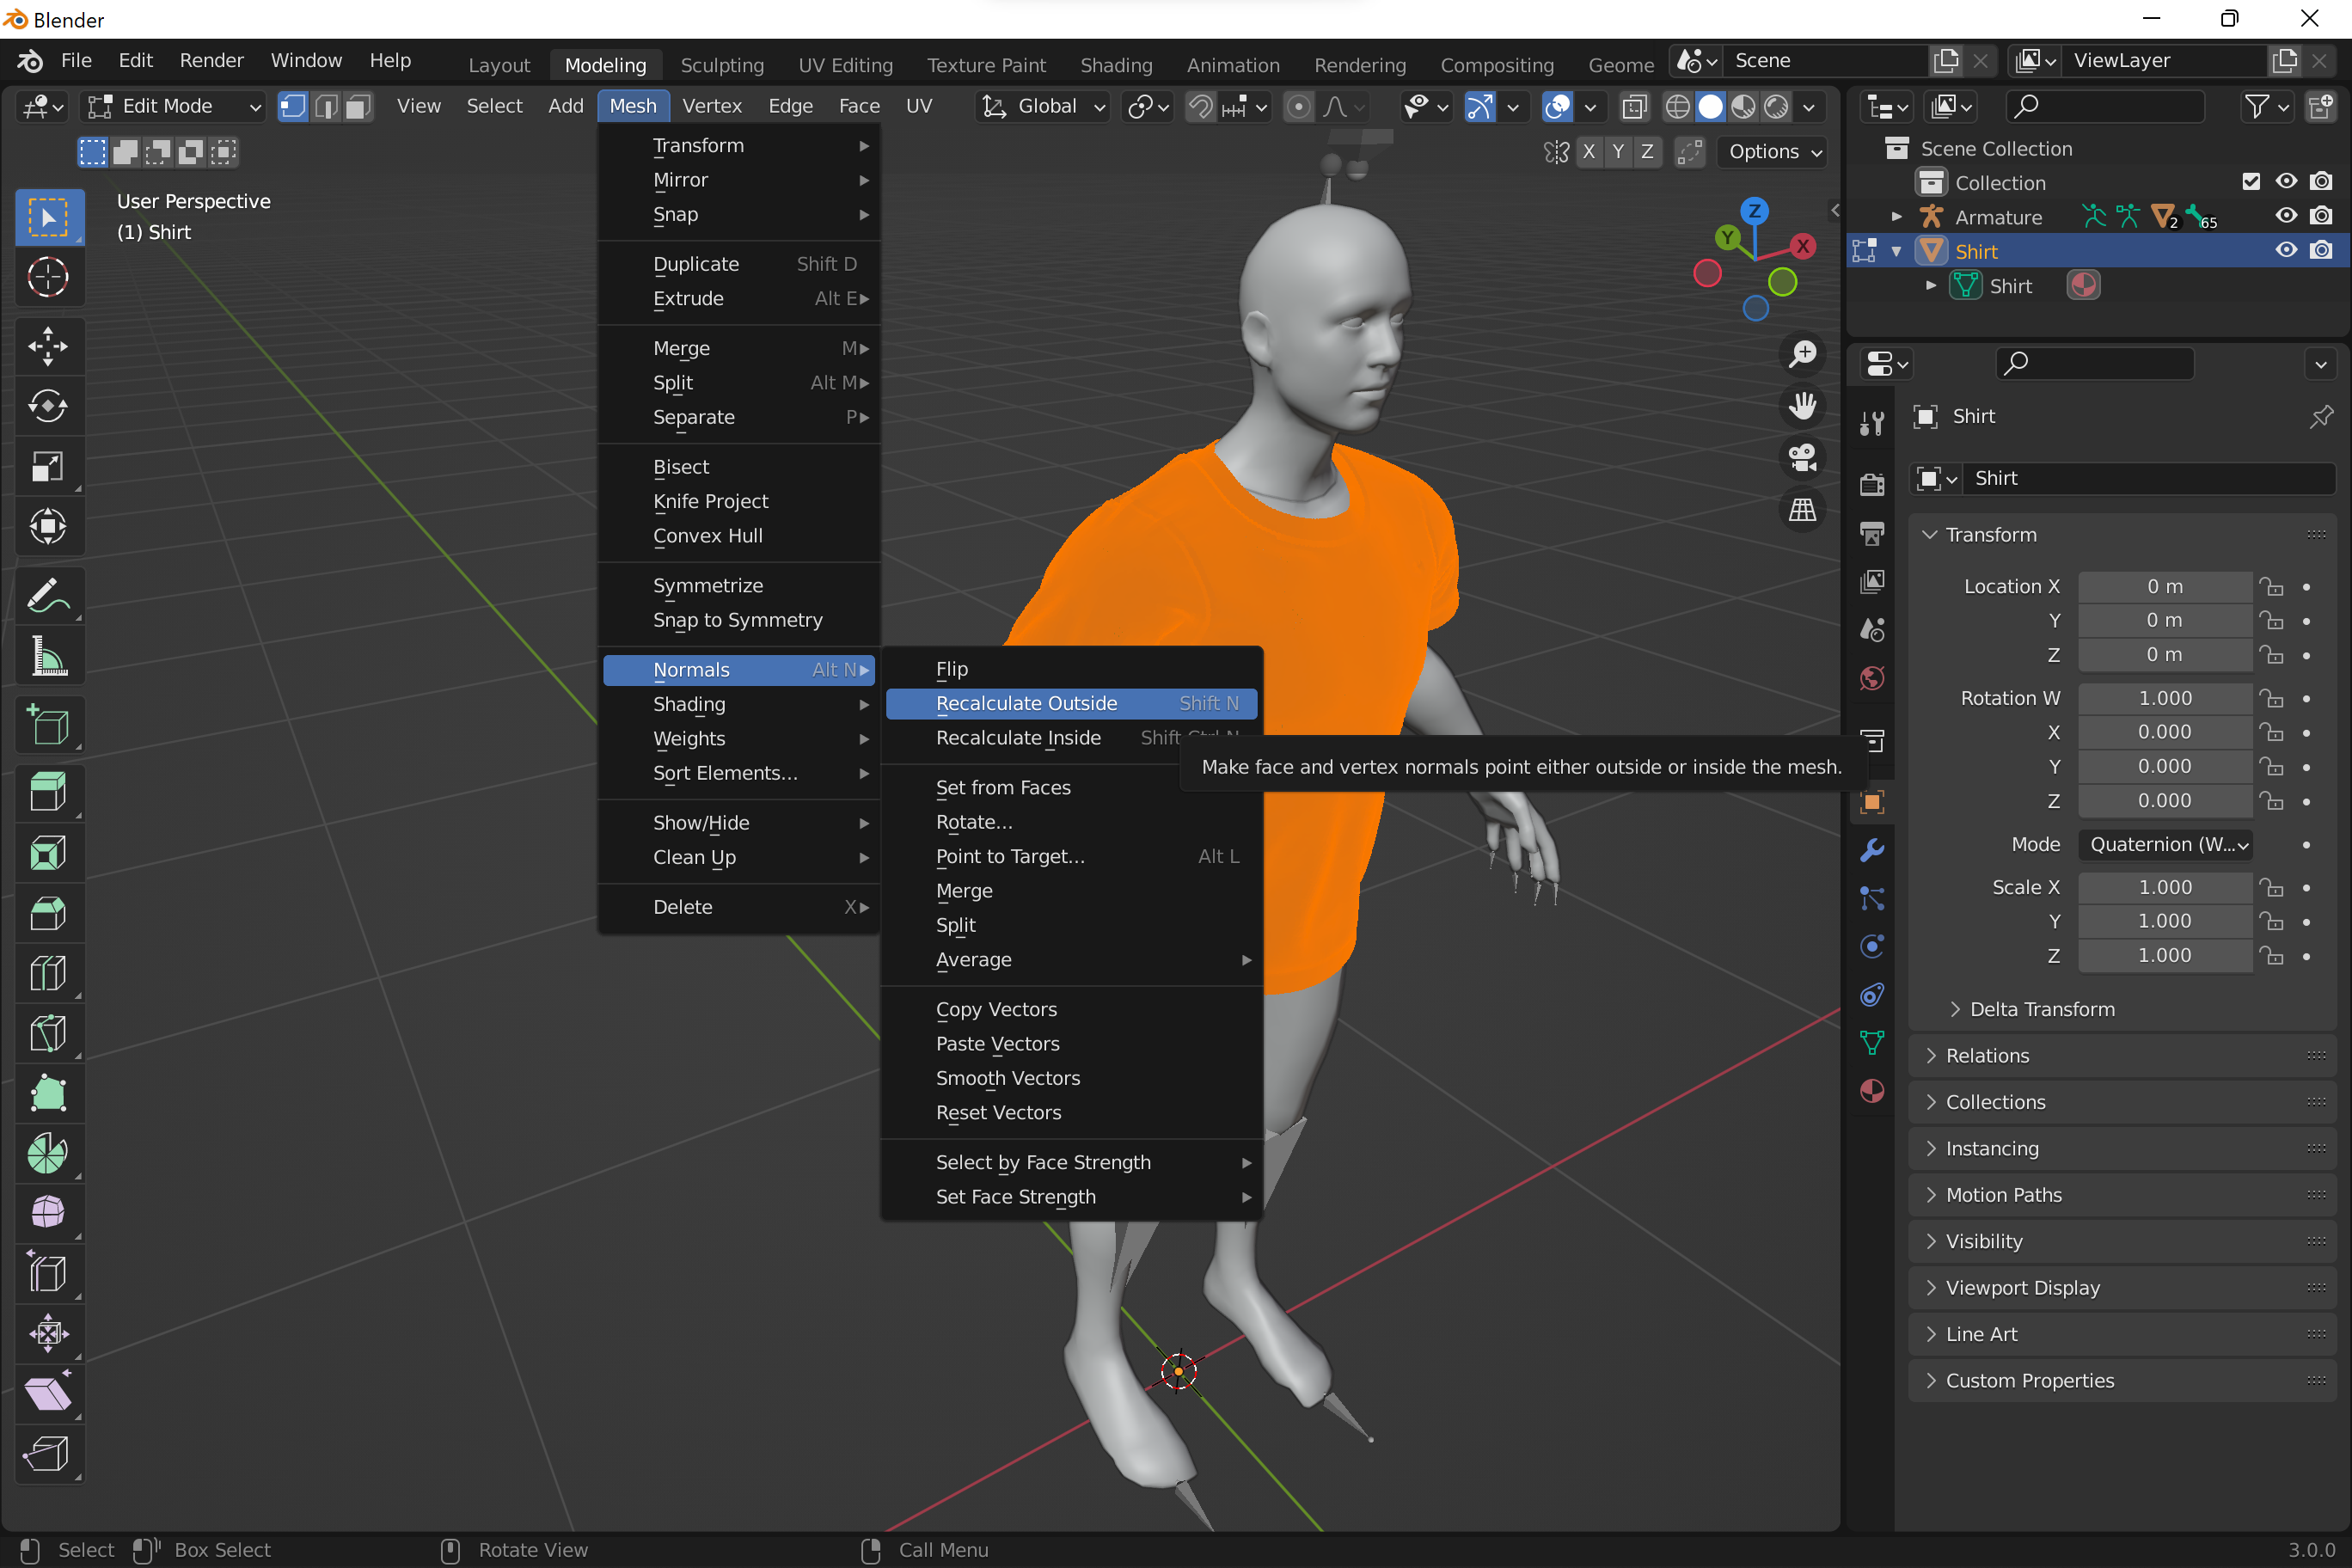This screenshot has width=2352, height=1568.
Task: Toggle X axis mirror button
Action: (x=1588, y=152)
